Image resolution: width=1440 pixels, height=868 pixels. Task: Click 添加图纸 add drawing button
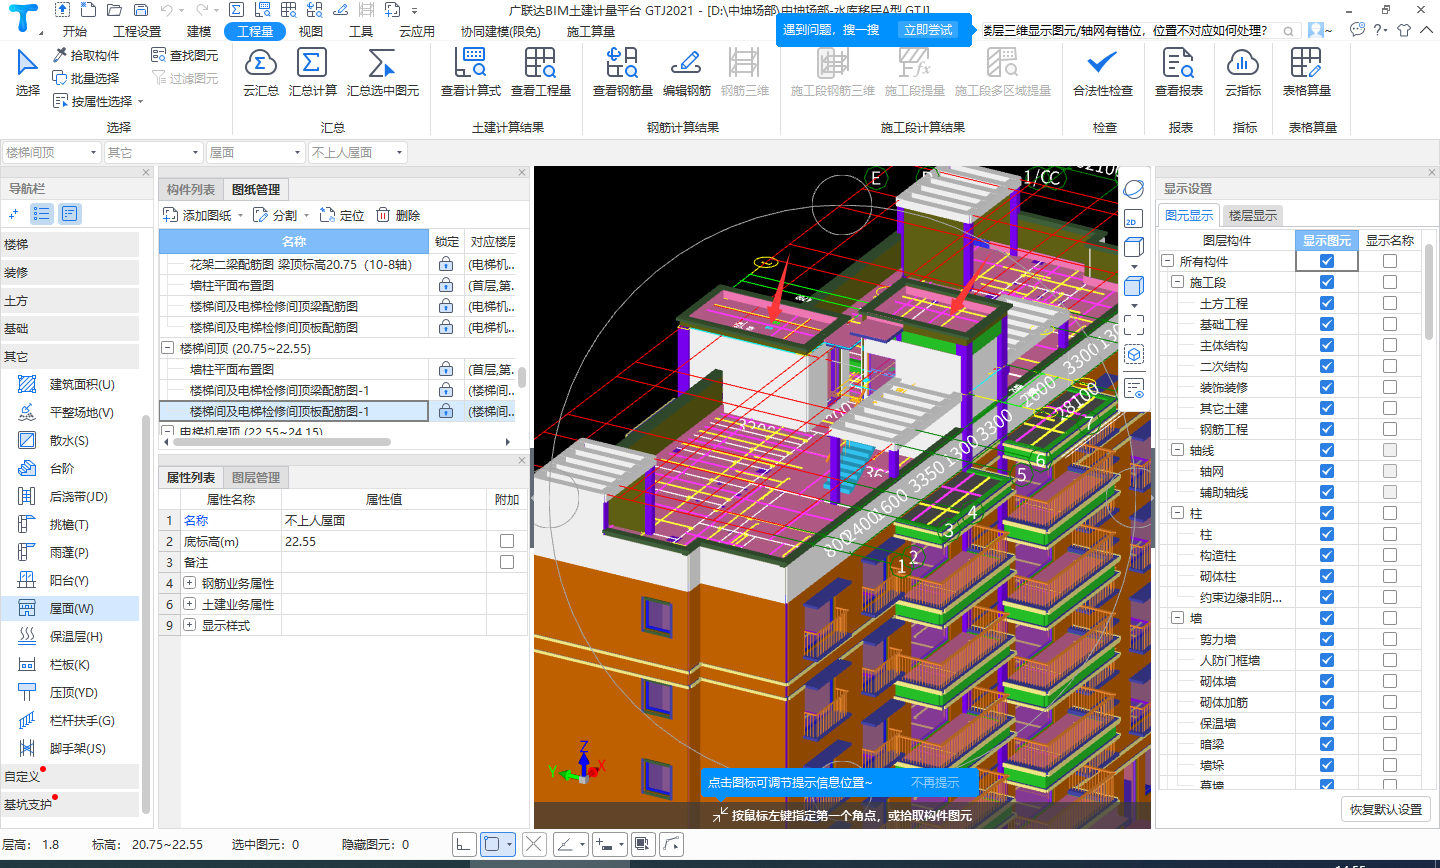[203, 215]
